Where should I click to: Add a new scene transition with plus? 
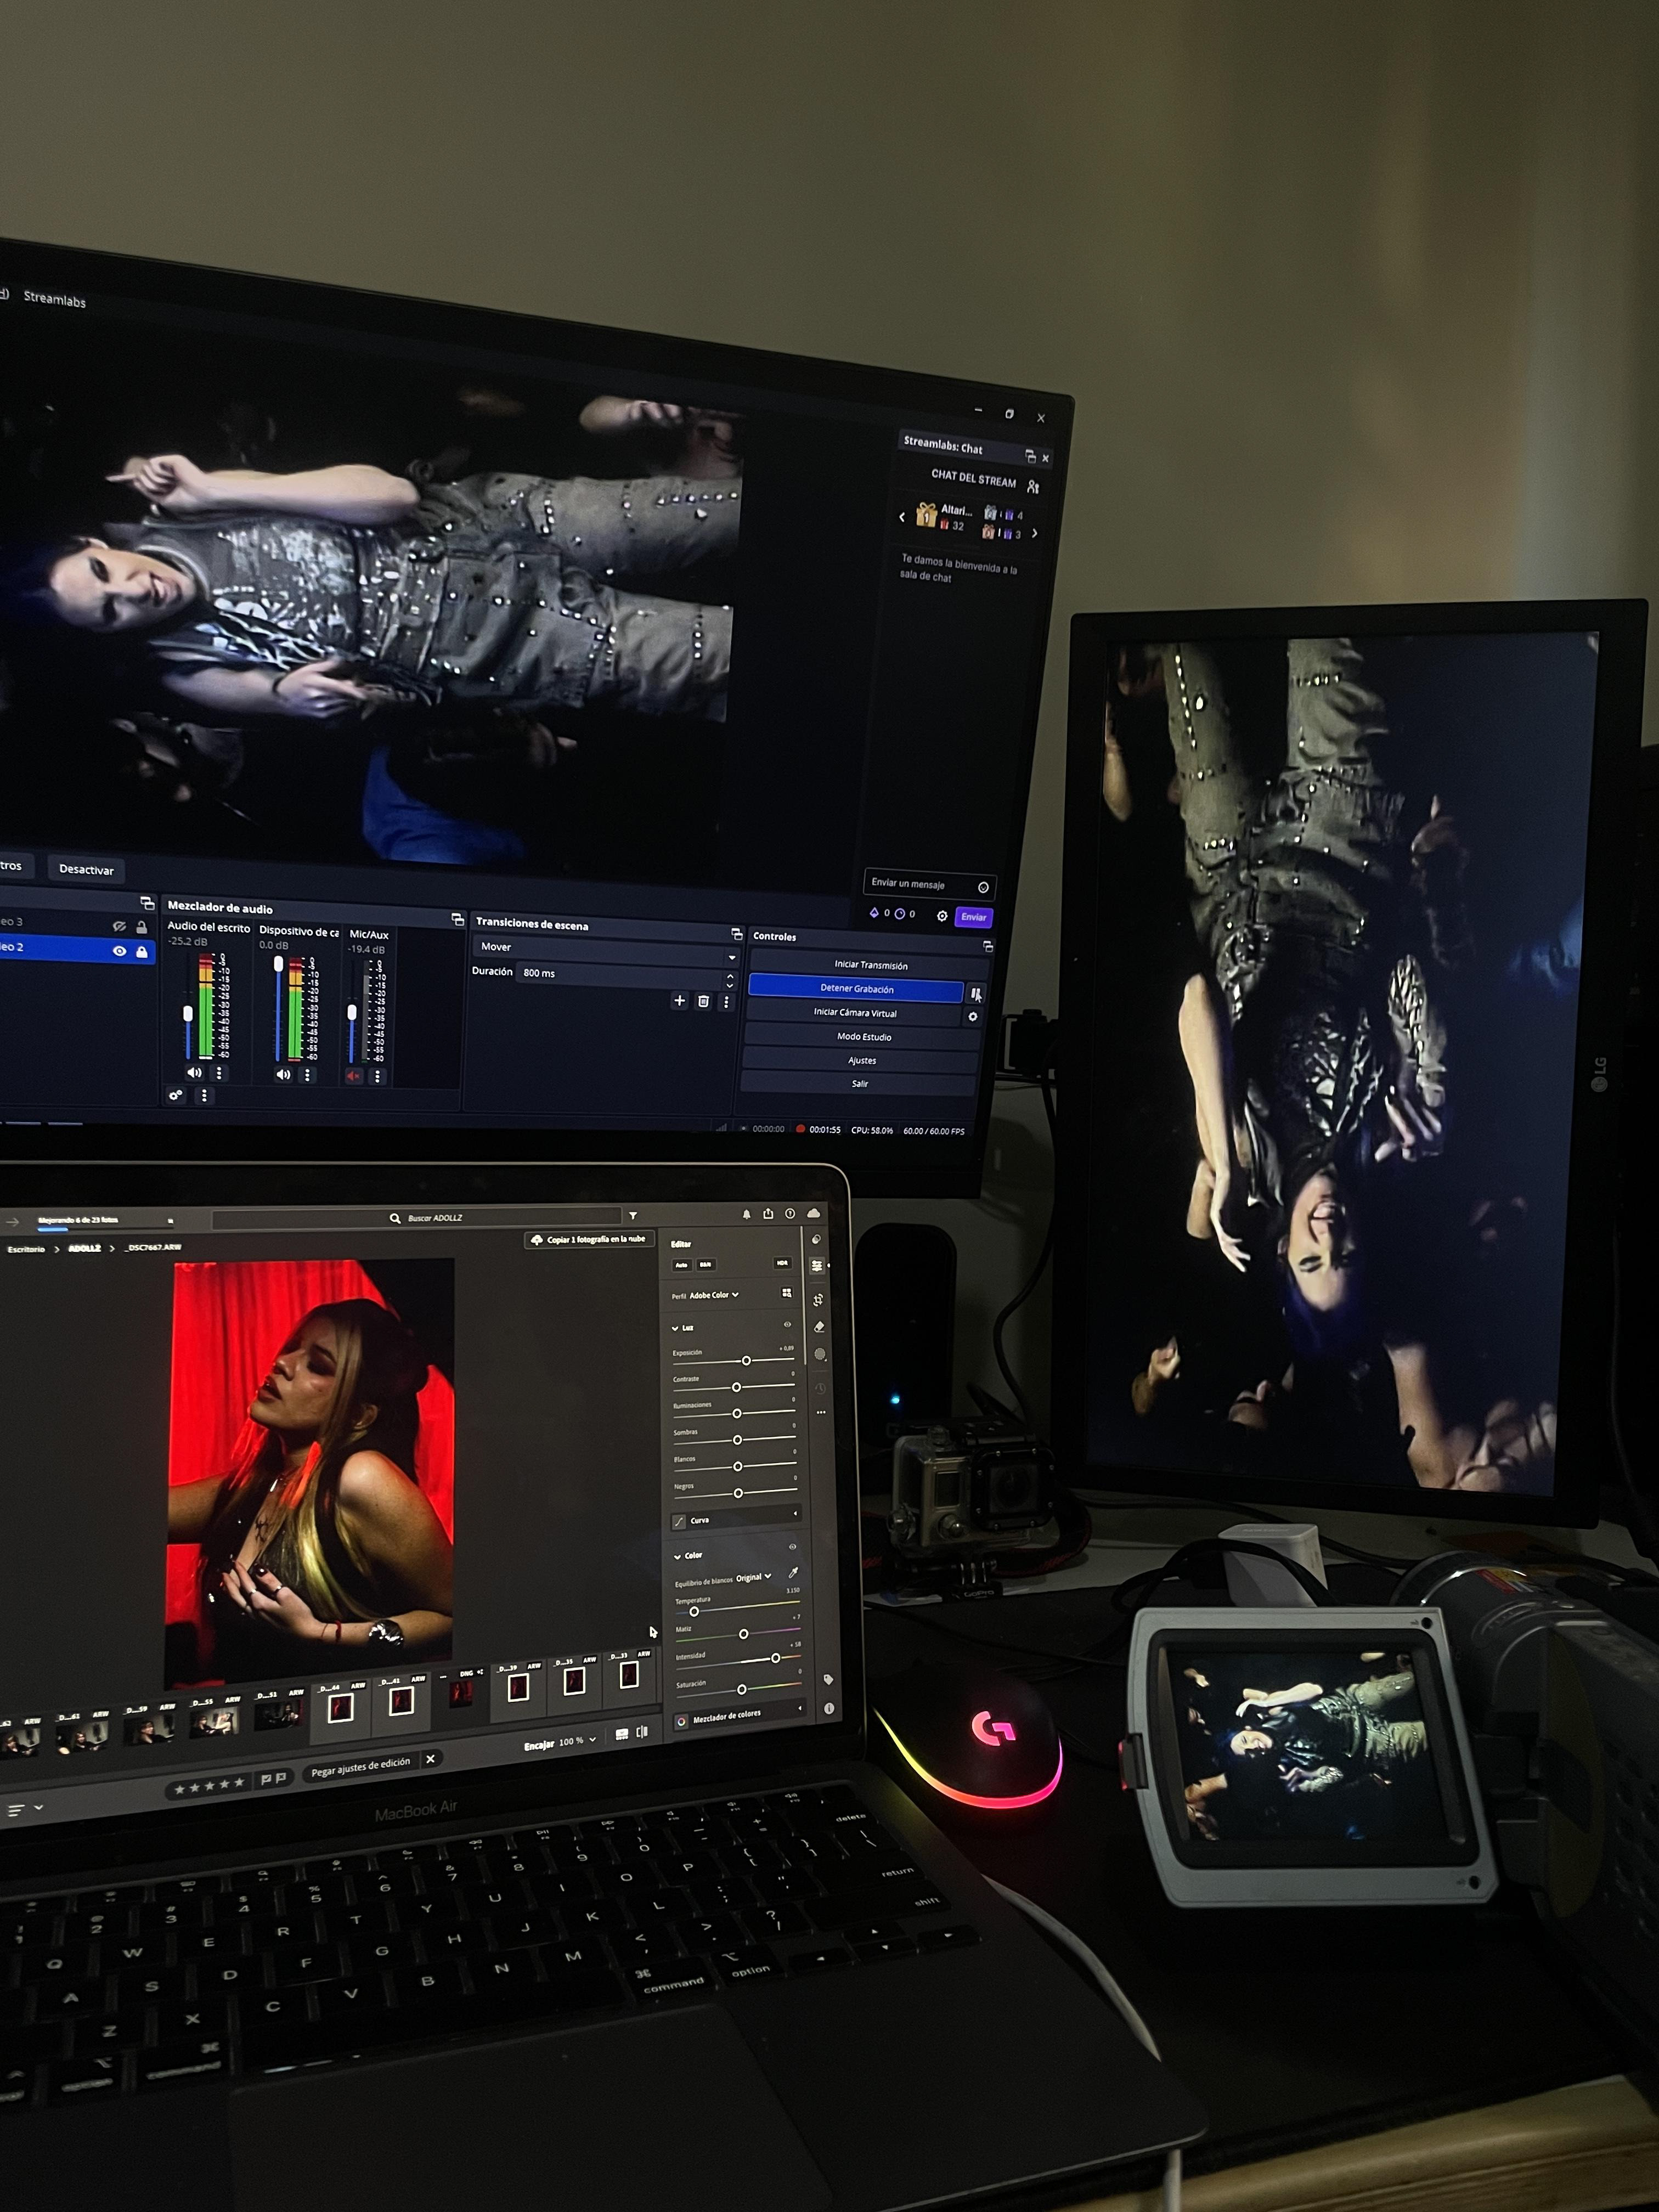click(679, 1000)
